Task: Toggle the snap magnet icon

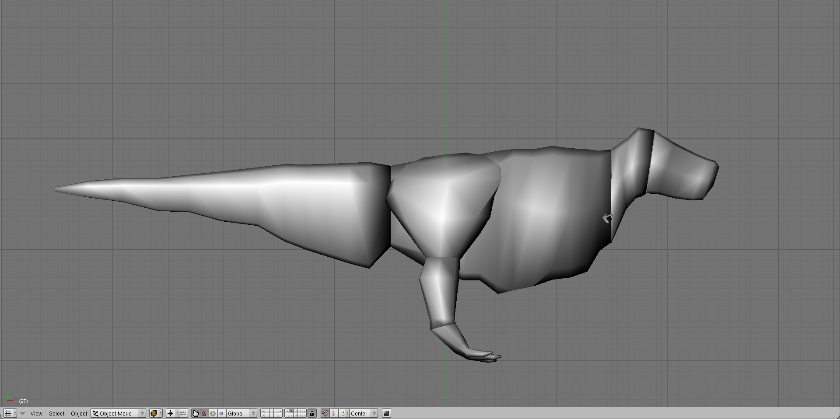Action: click(x=325, y=413)
